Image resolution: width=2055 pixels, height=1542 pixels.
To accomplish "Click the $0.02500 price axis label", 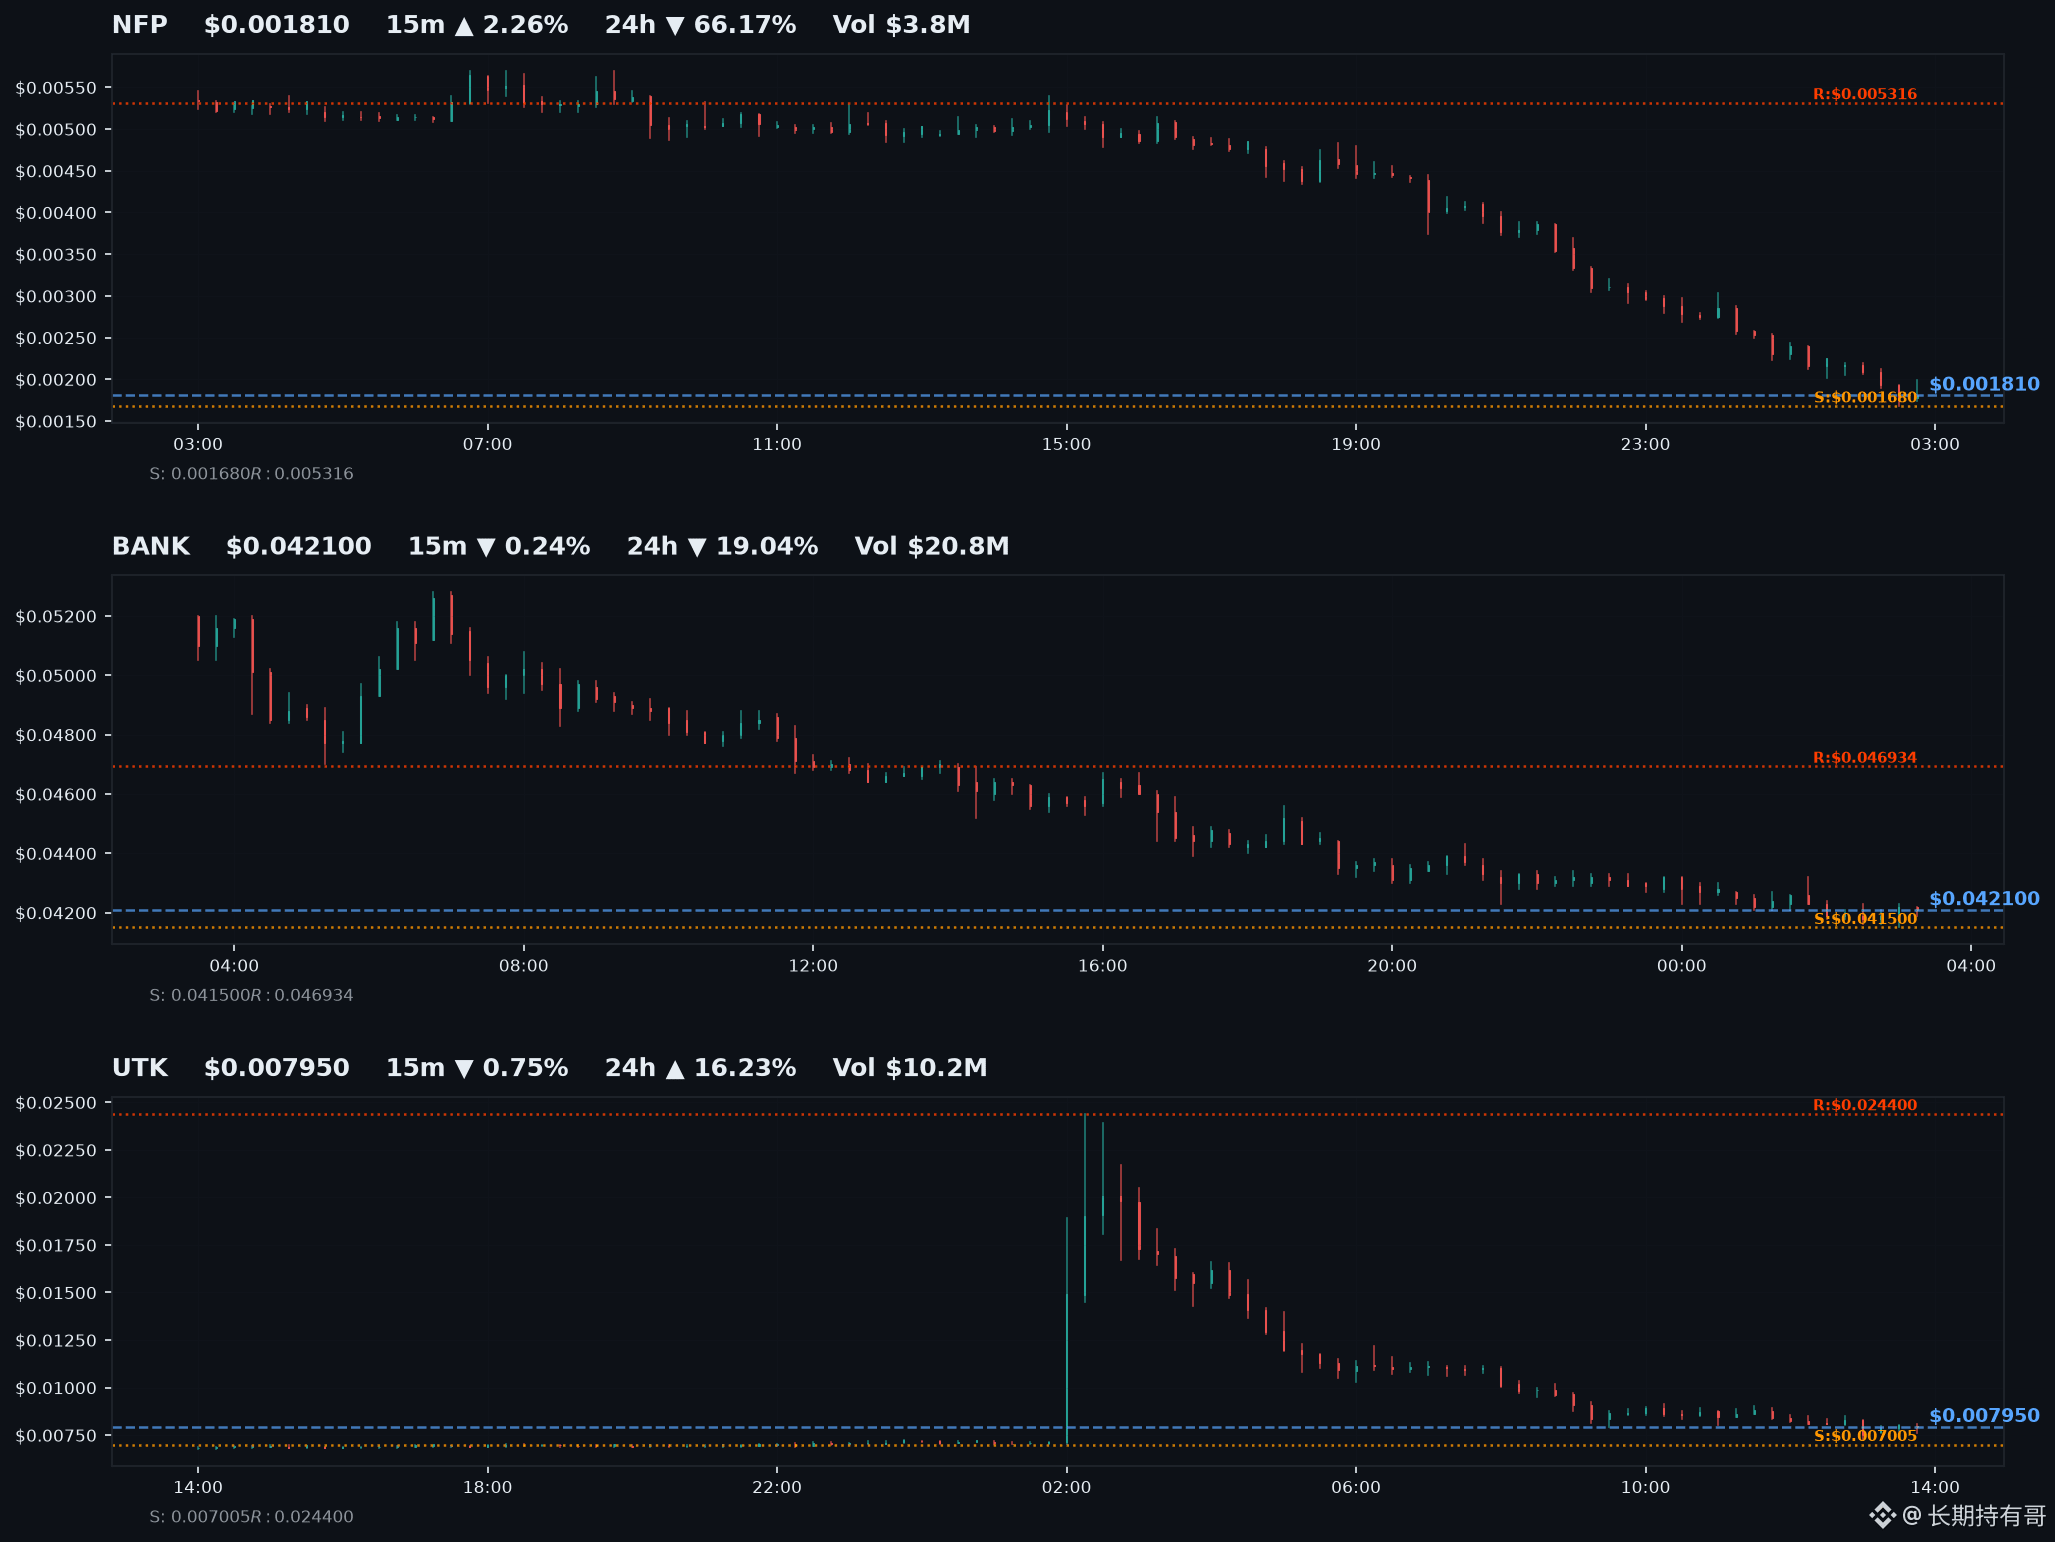I will pos(56,1103).
